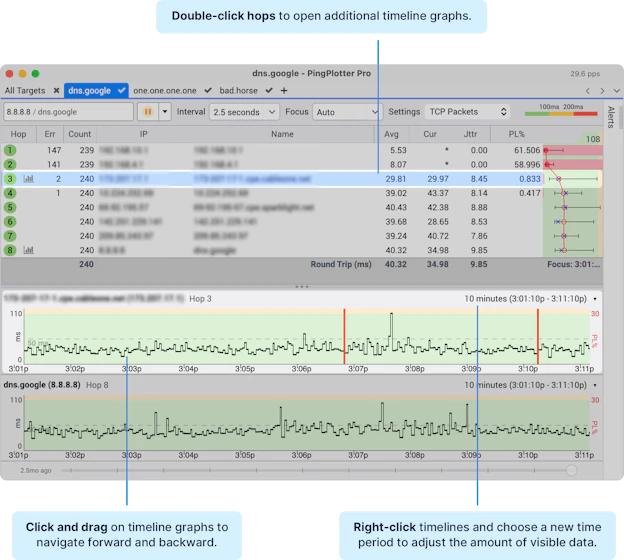624x560 pixels.
Task: Open the TCP Packets settings selector
Action: point(468,112)
